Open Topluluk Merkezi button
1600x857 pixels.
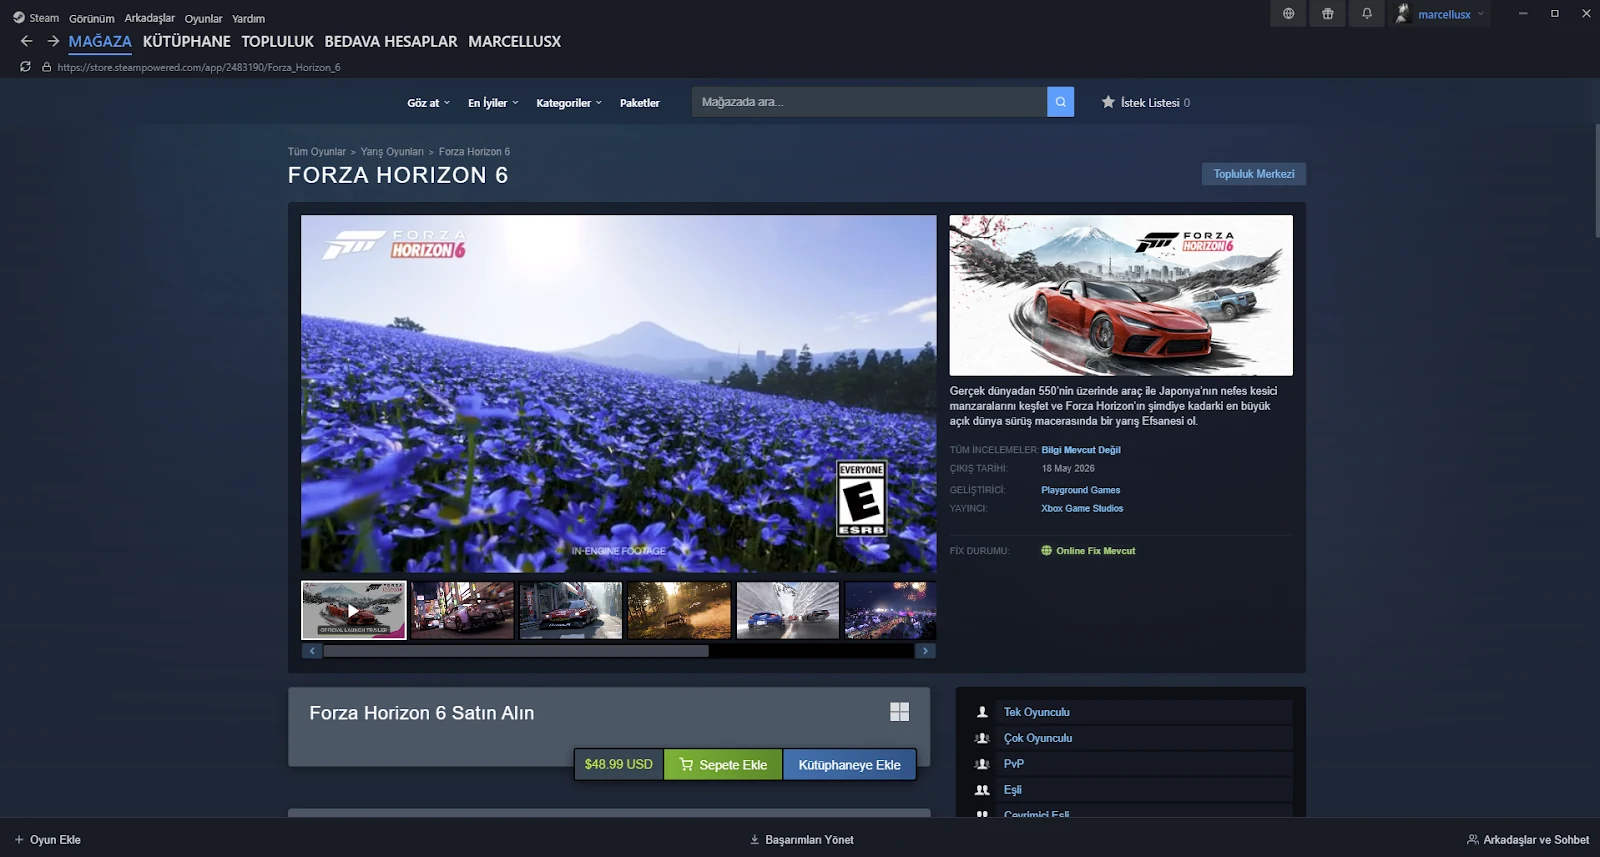[1254, 174]
